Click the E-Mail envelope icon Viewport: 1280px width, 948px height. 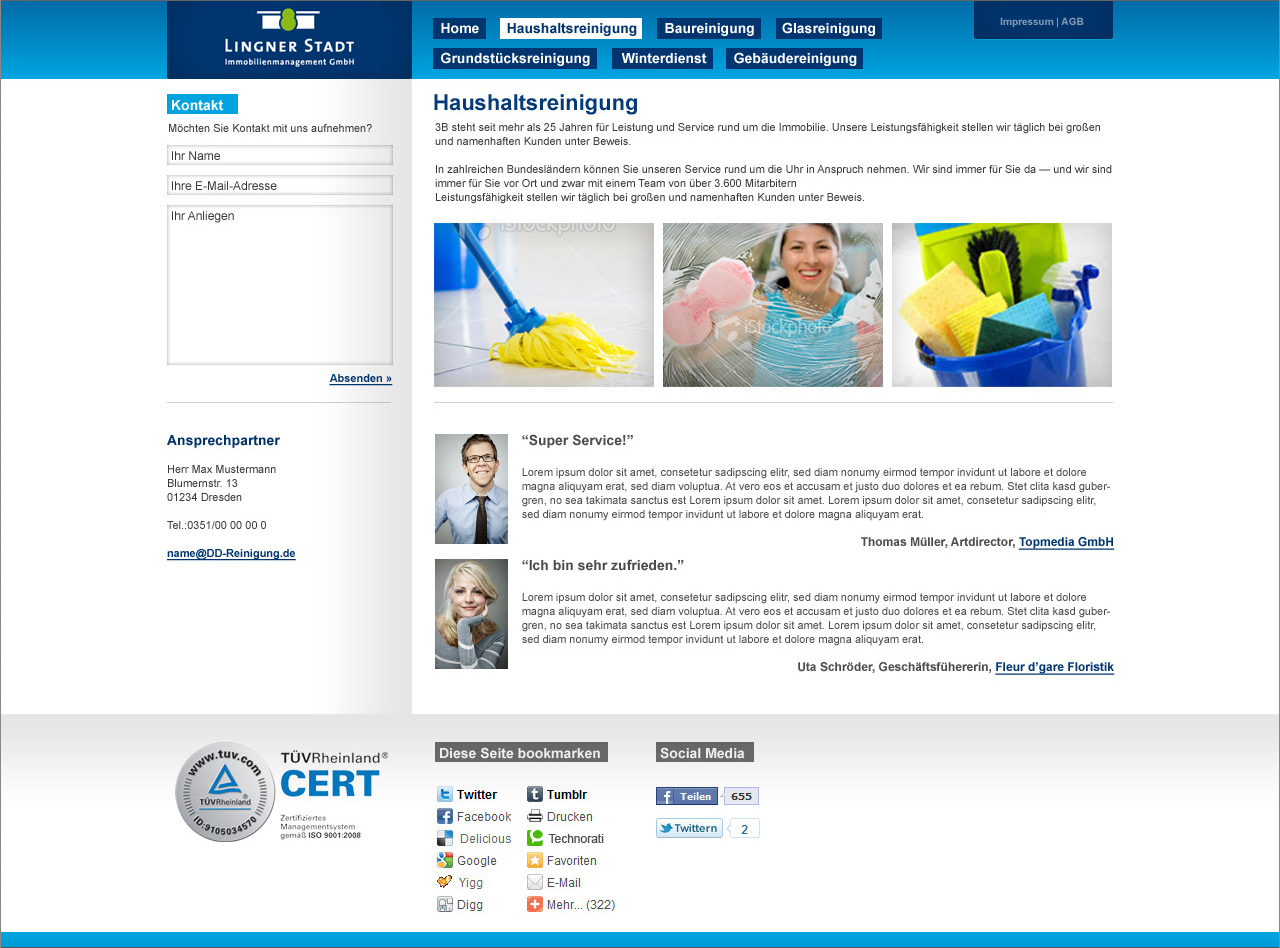(535, 883)
